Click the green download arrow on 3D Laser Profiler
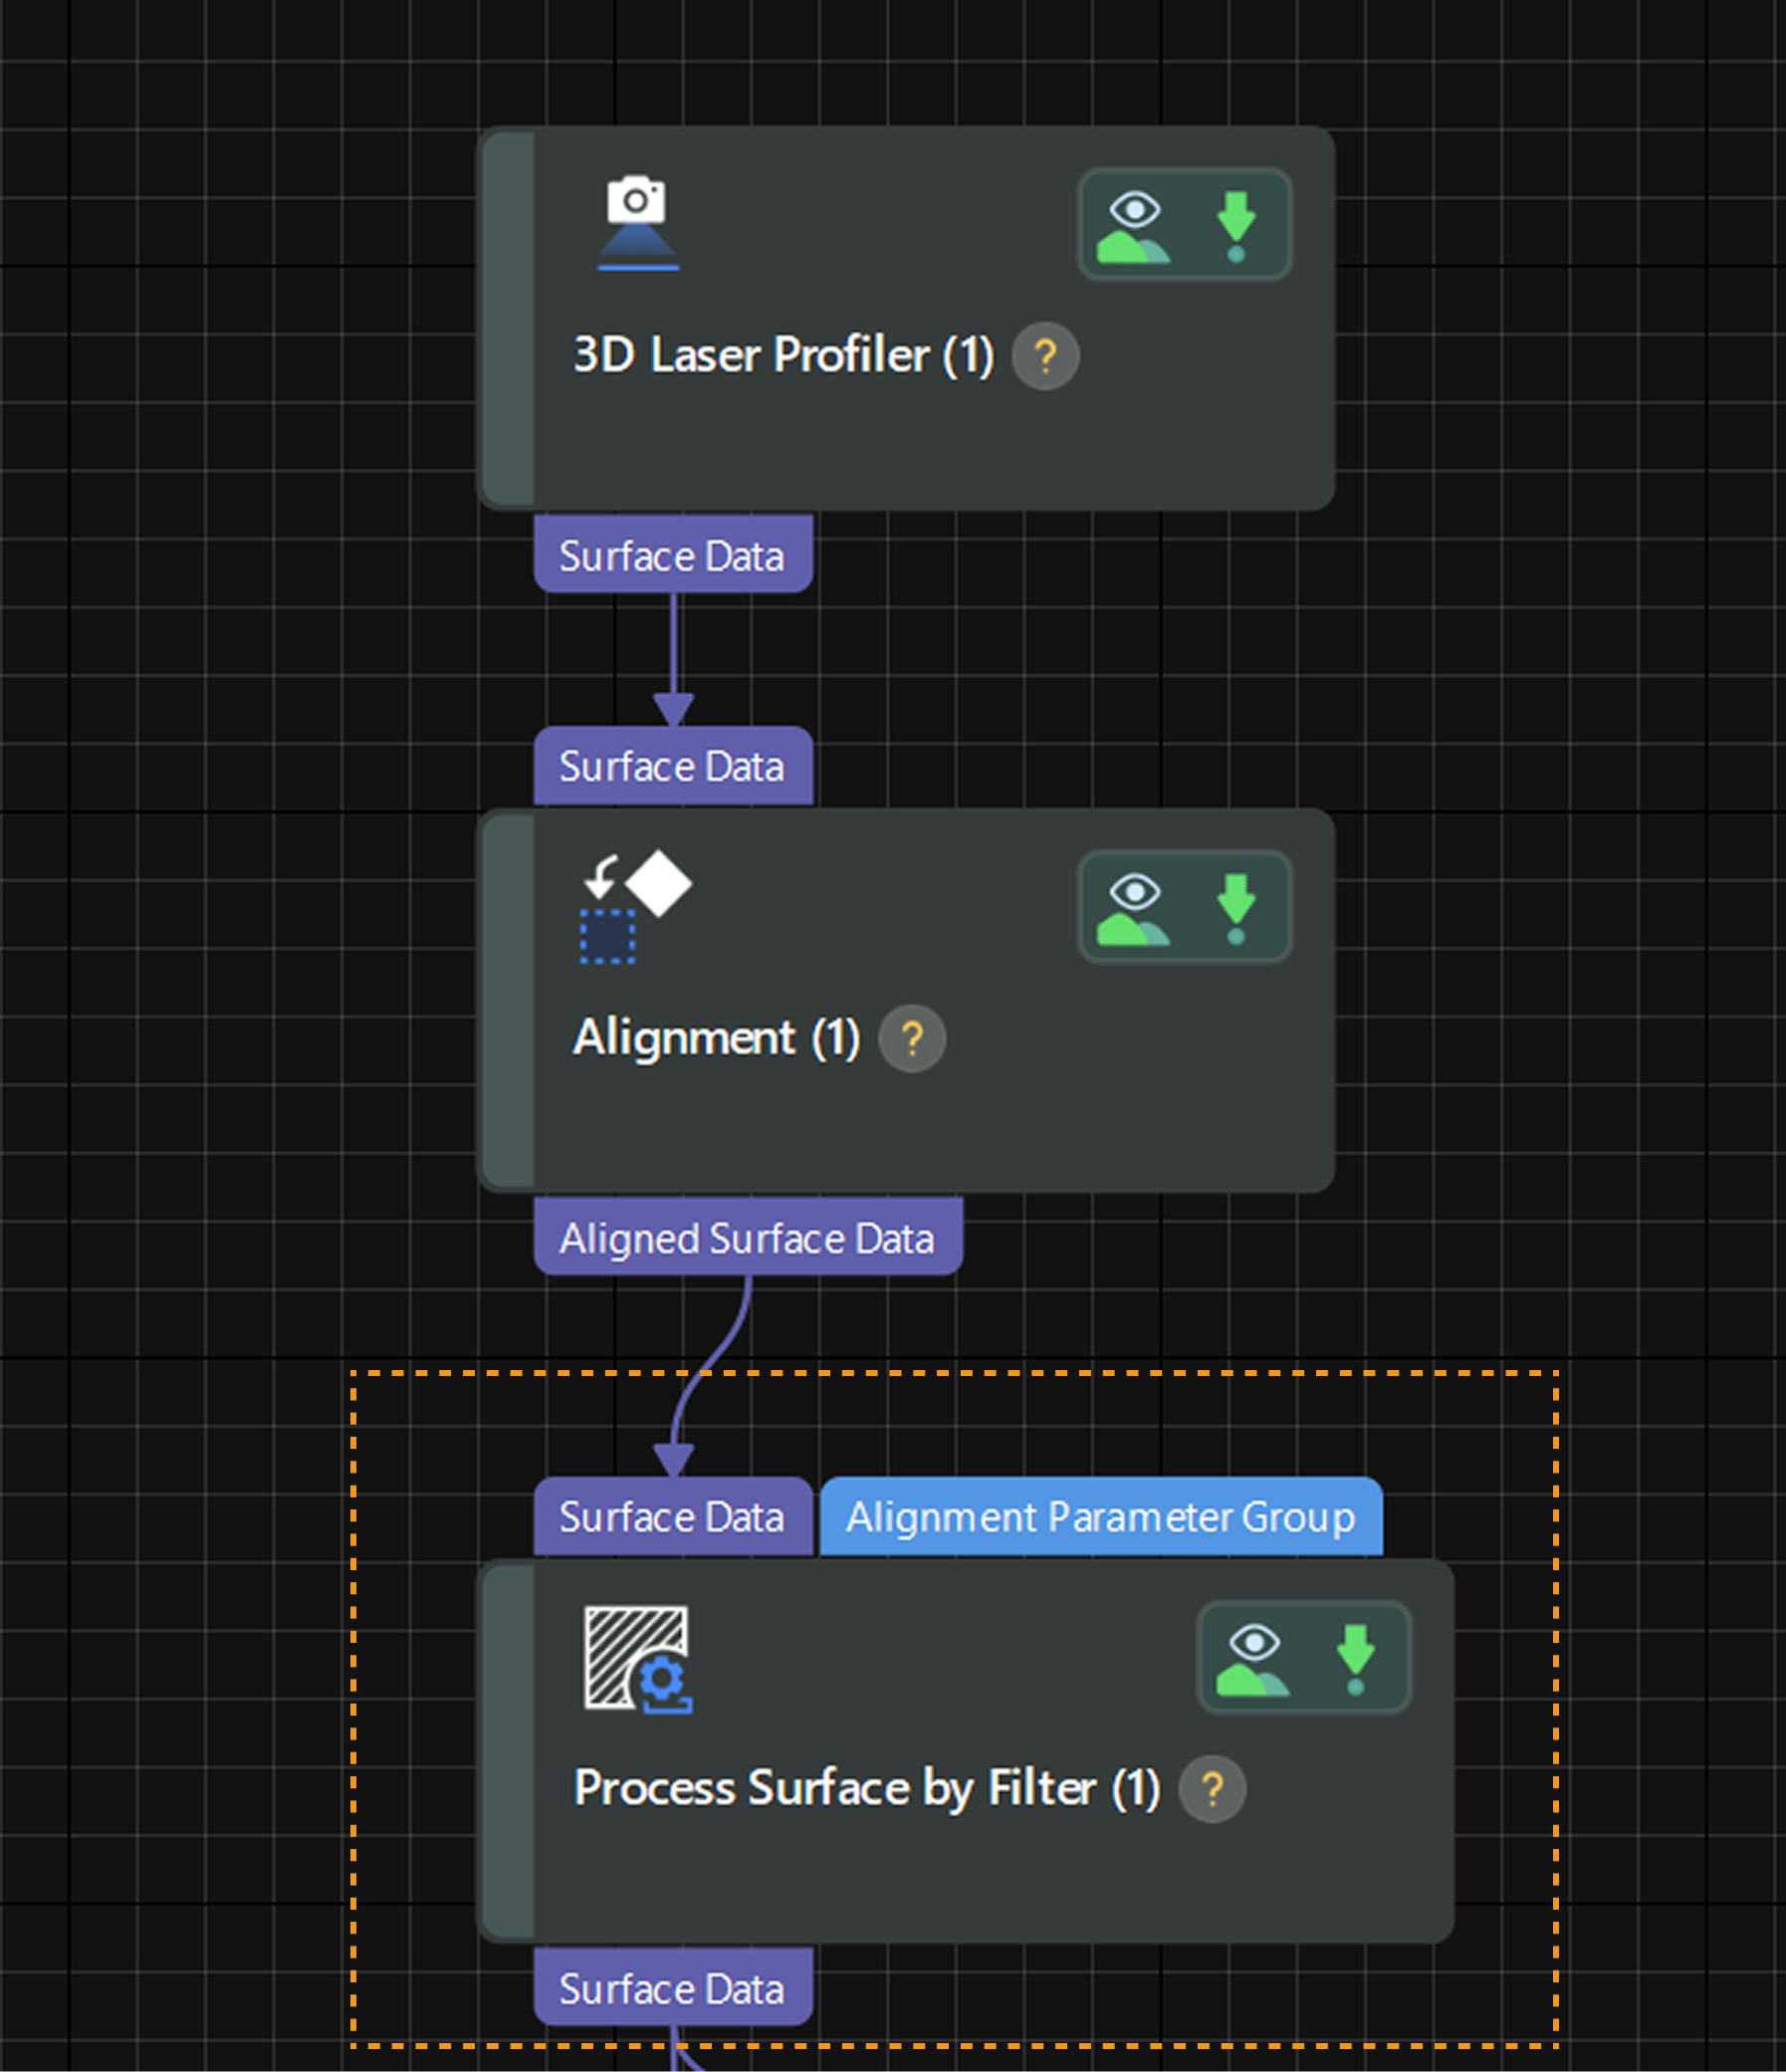Viewport: 1786px width, 2072px height. (1237, 213)
